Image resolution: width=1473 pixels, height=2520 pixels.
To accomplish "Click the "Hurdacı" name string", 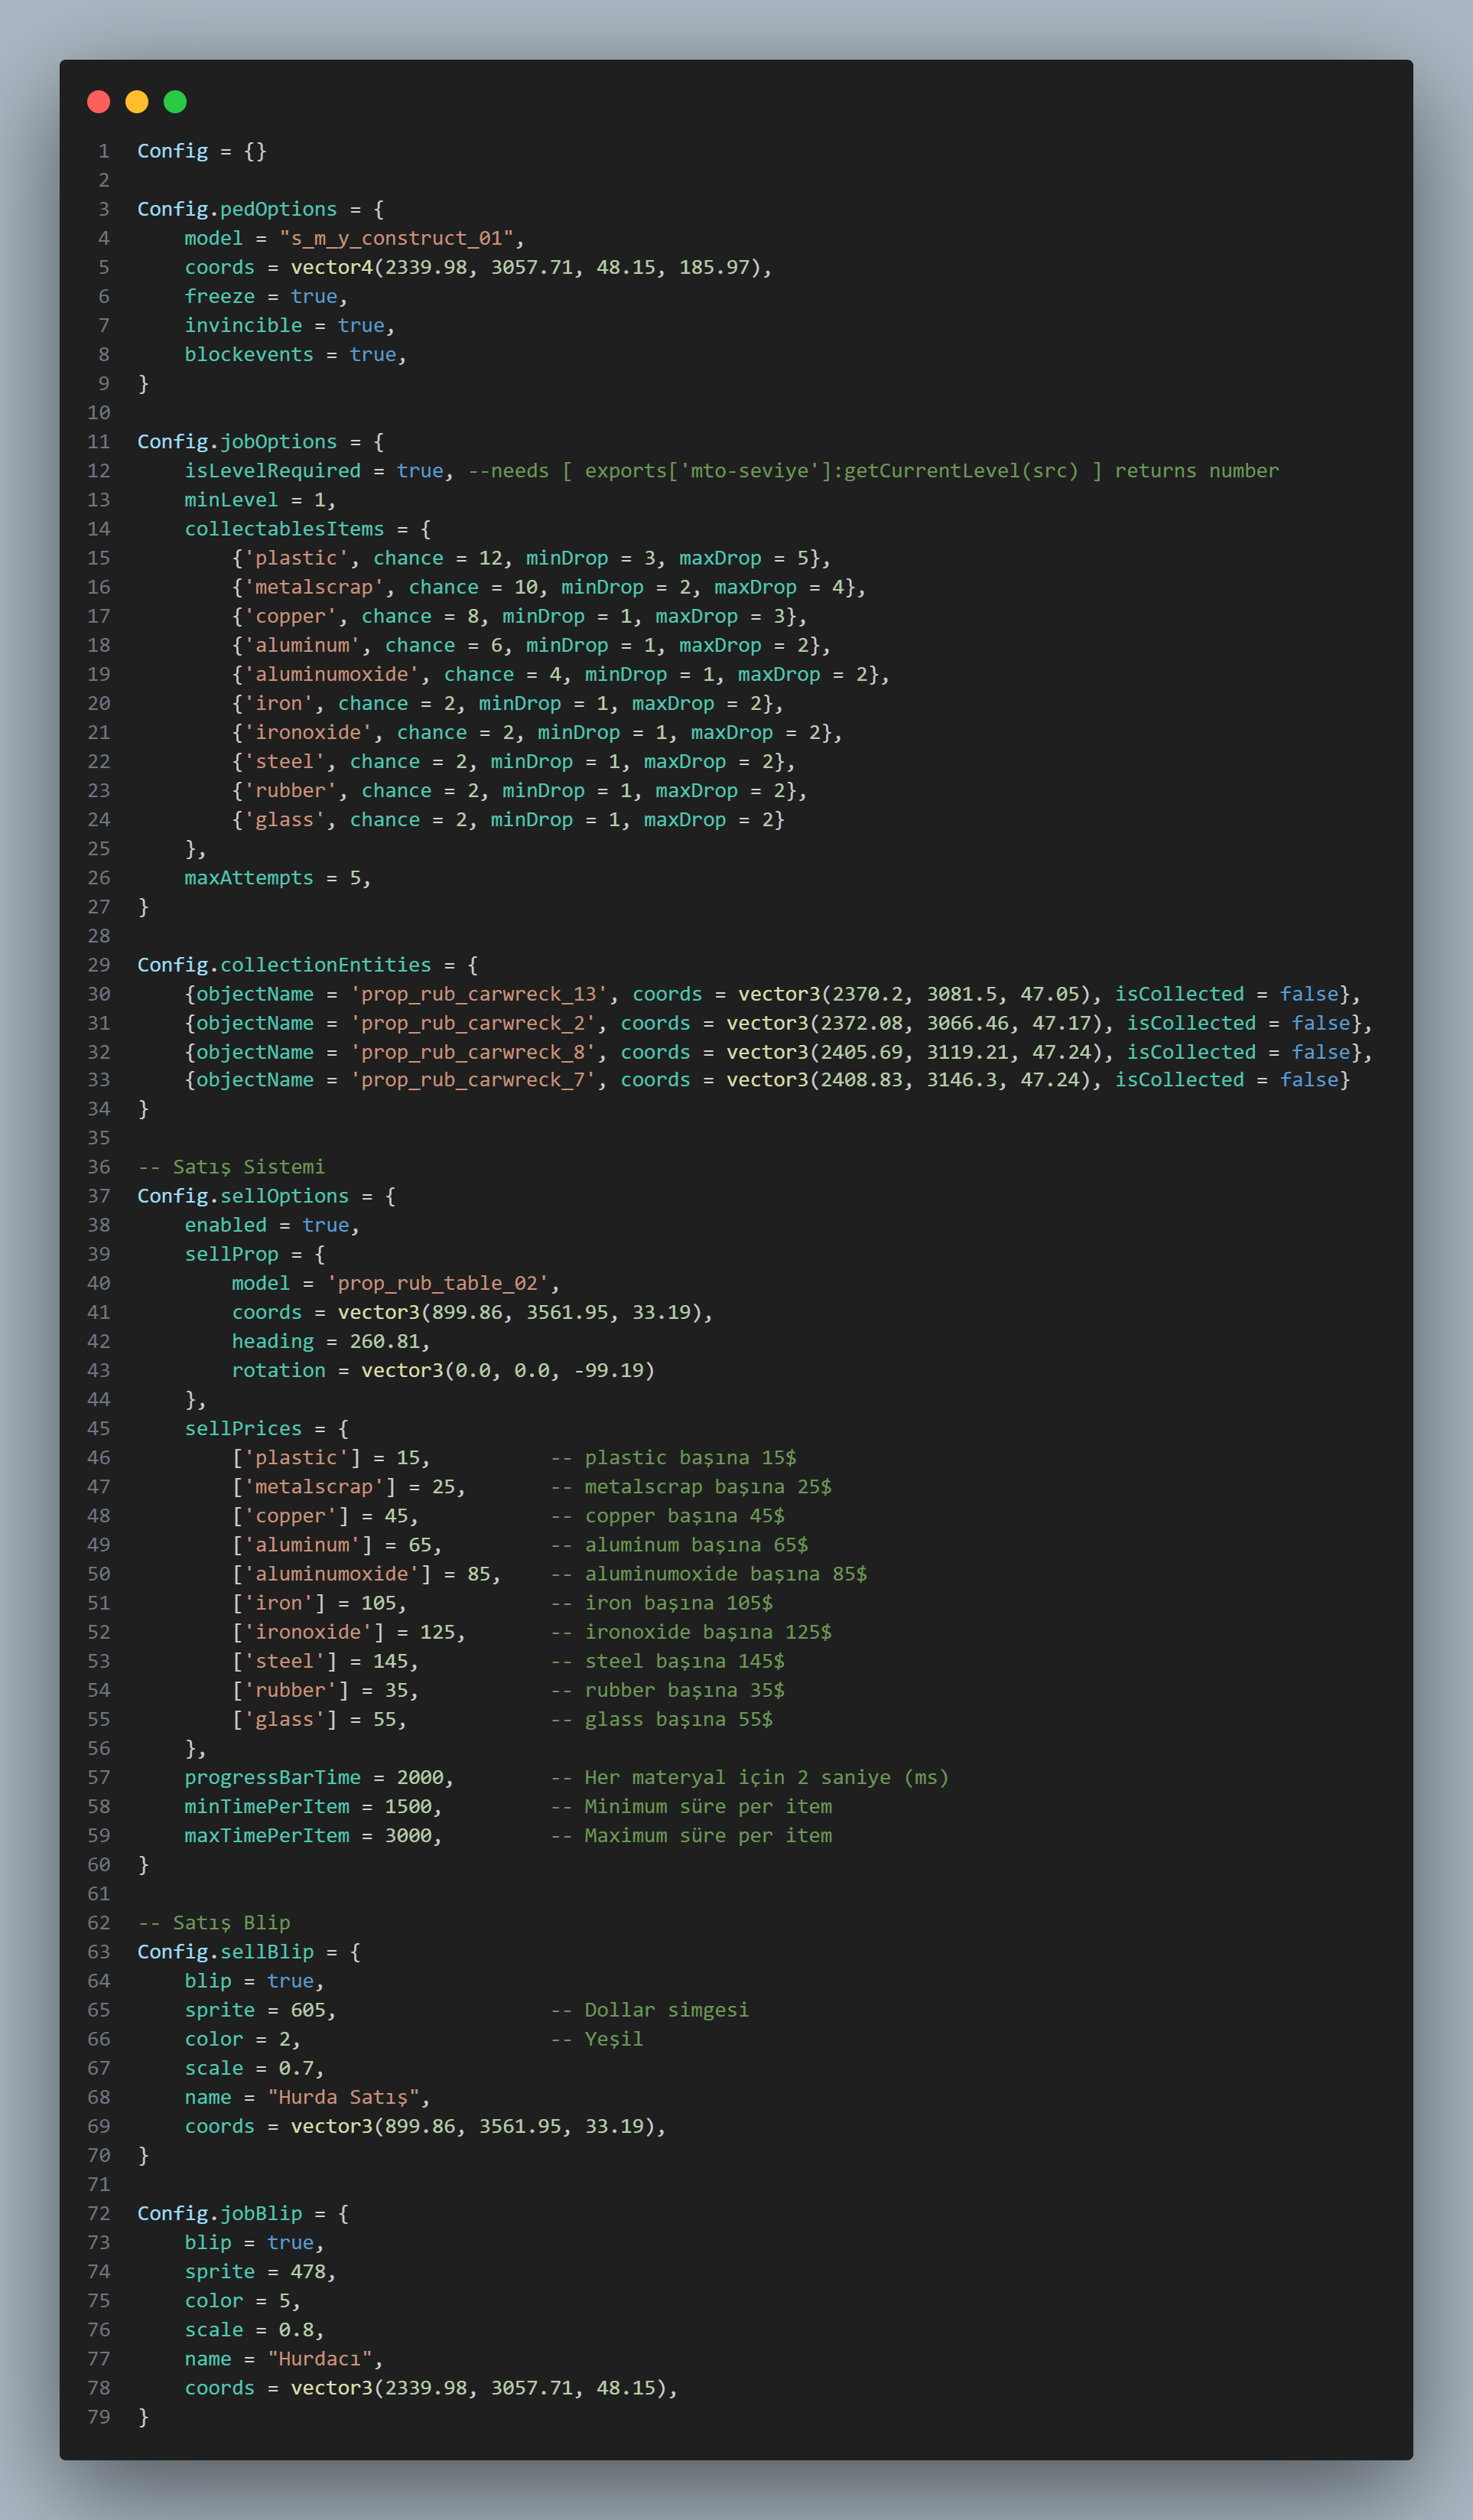I will click(320, 2359).
